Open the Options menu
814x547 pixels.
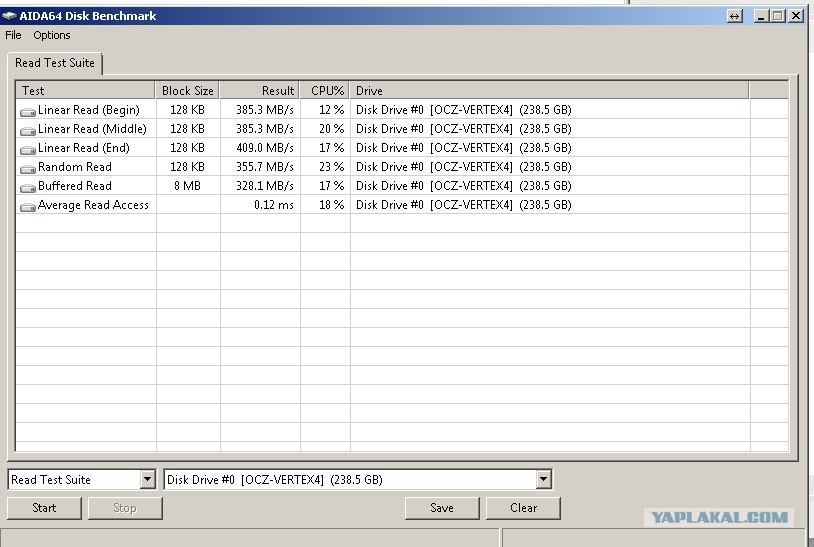click(x=52, y=35)
